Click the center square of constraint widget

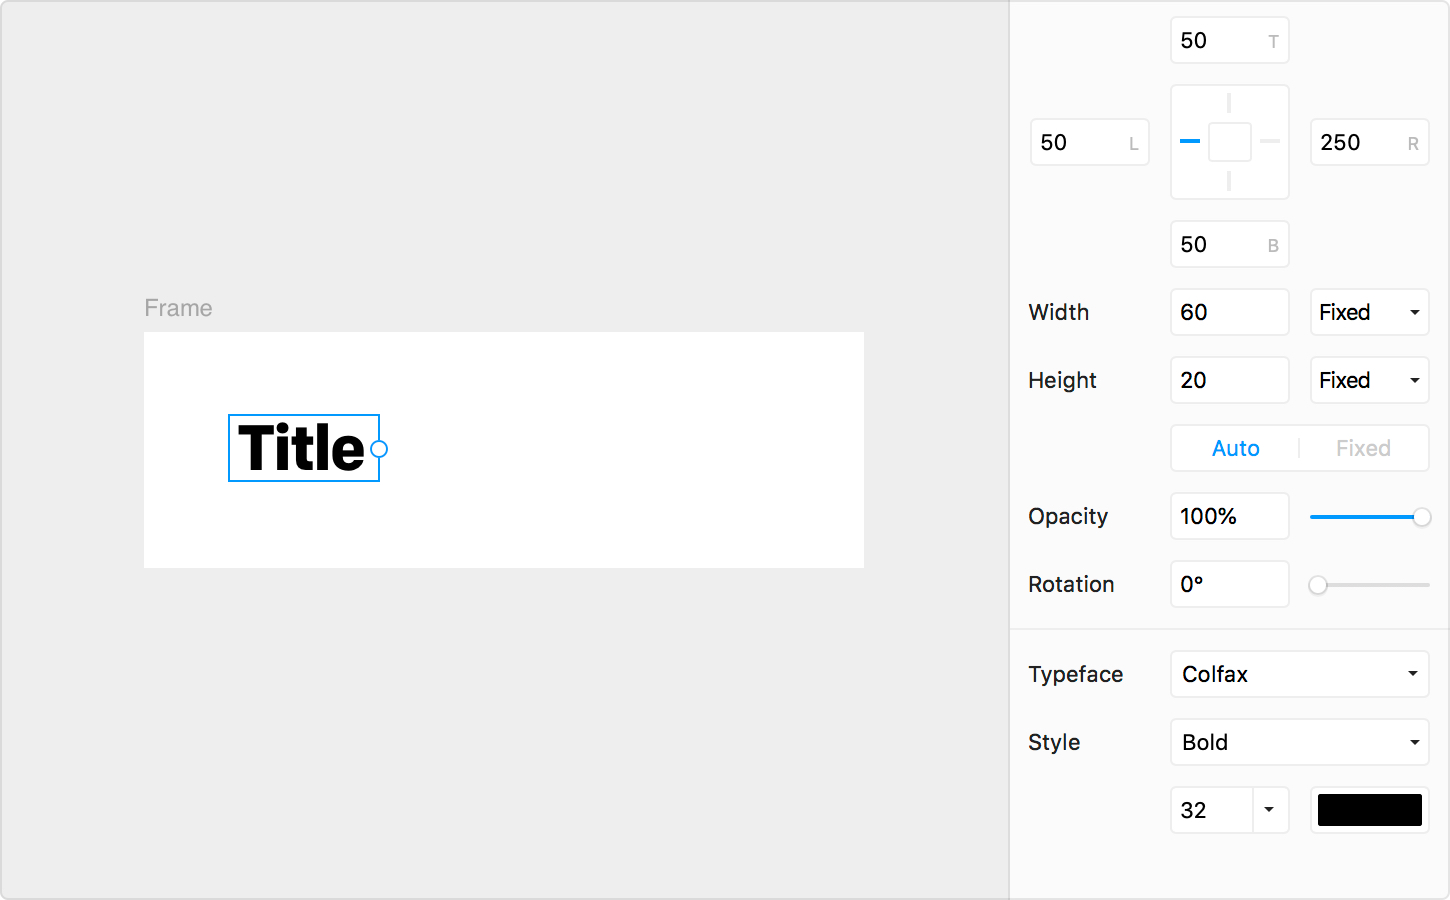(1230, 142)
